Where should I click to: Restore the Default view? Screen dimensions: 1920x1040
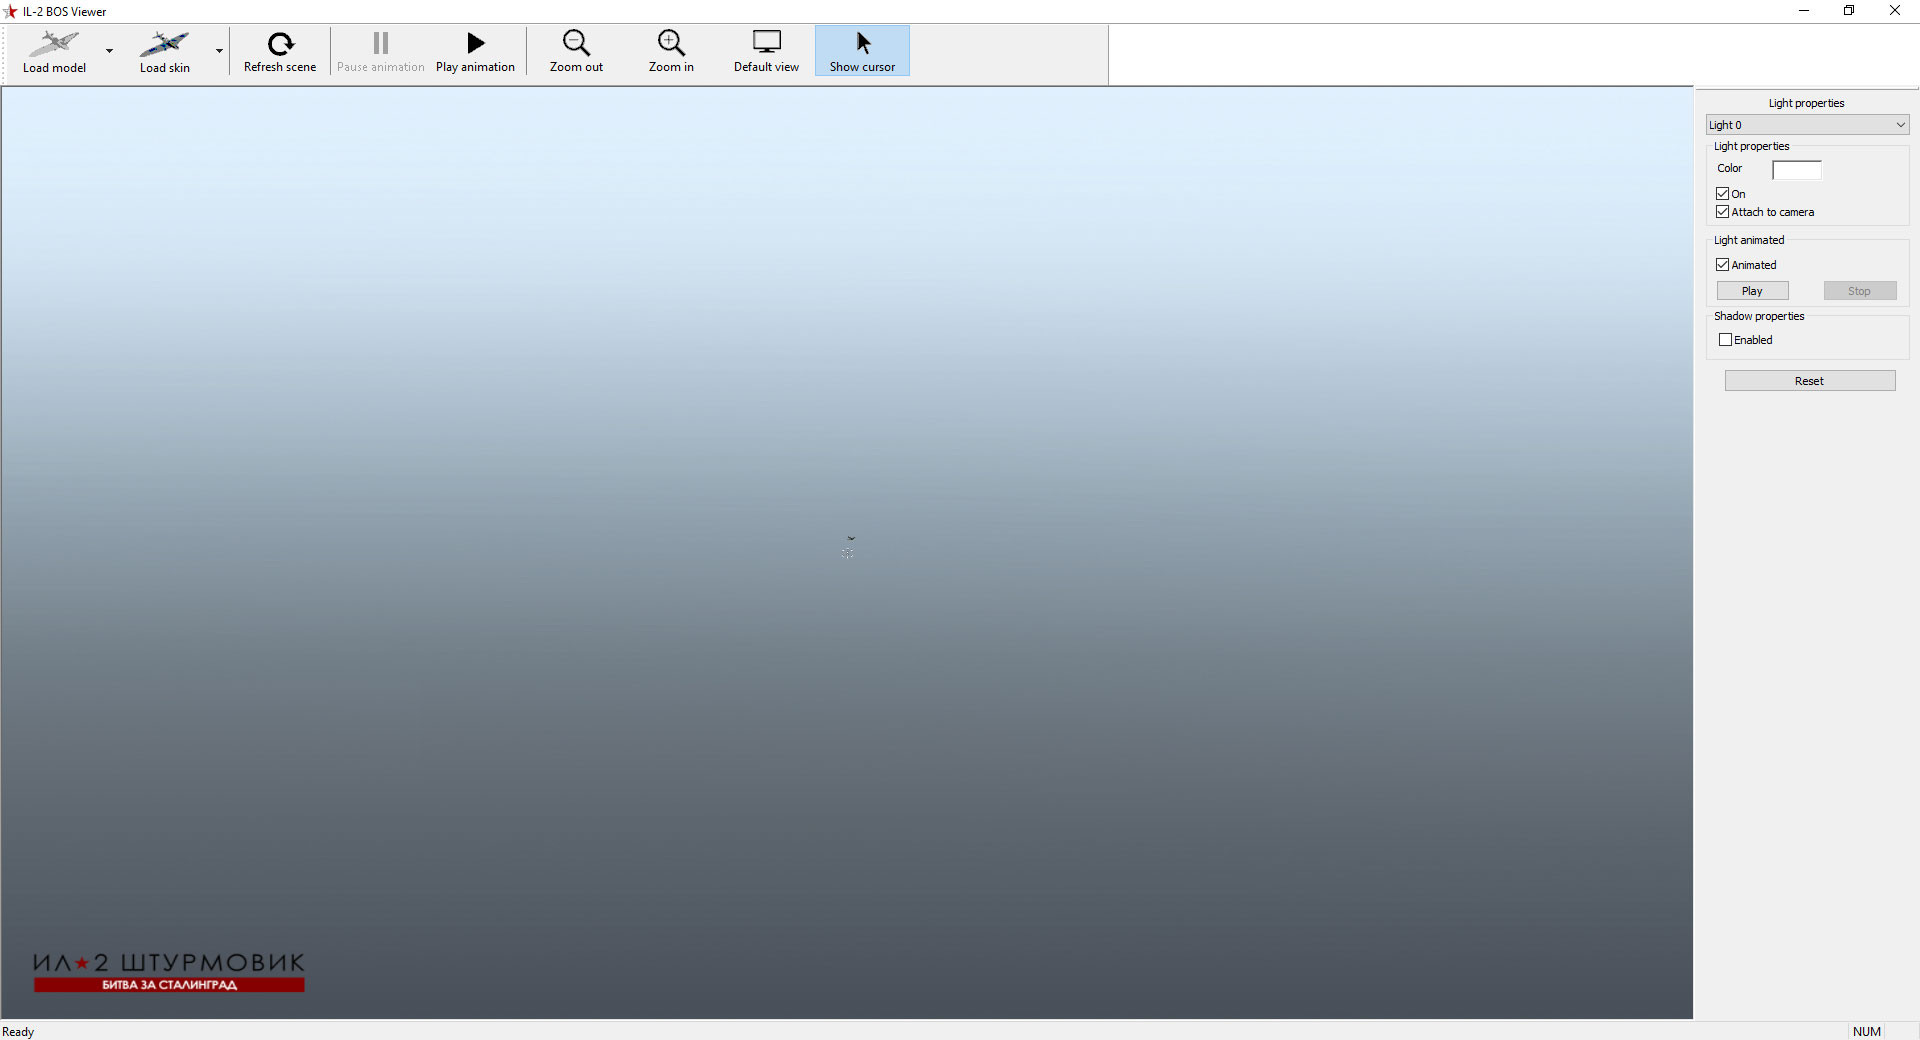(766, 51)
